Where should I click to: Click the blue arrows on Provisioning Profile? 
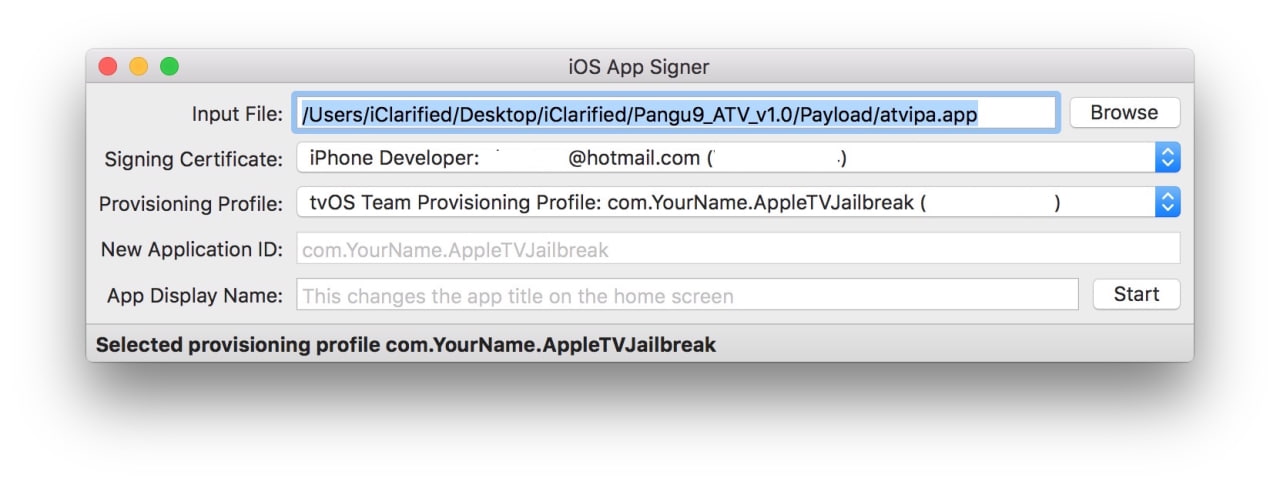(1167, 203)
